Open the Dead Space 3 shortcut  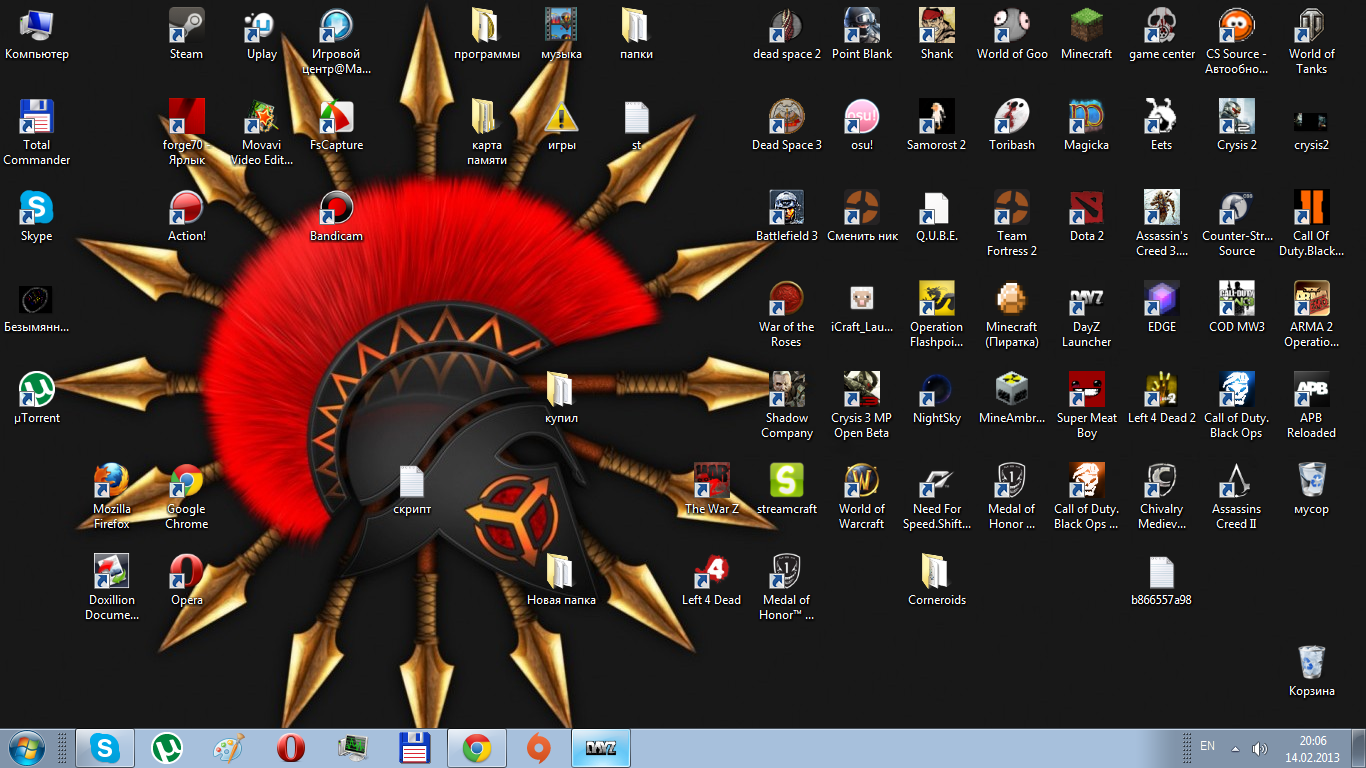coord(787,126)
